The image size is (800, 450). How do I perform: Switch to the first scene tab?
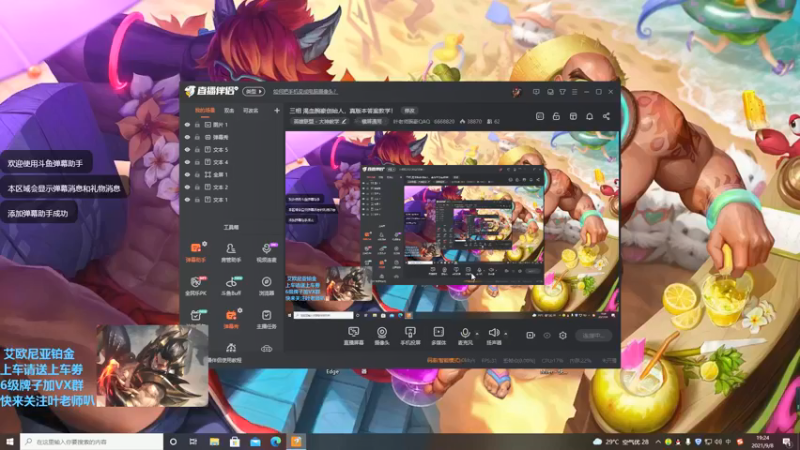(x=205, y=110)
